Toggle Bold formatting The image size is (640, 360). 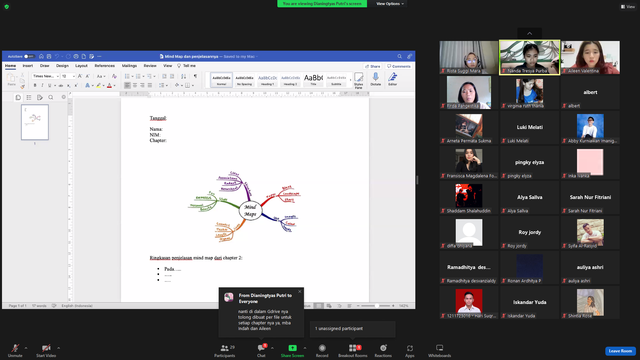point(35,85)
